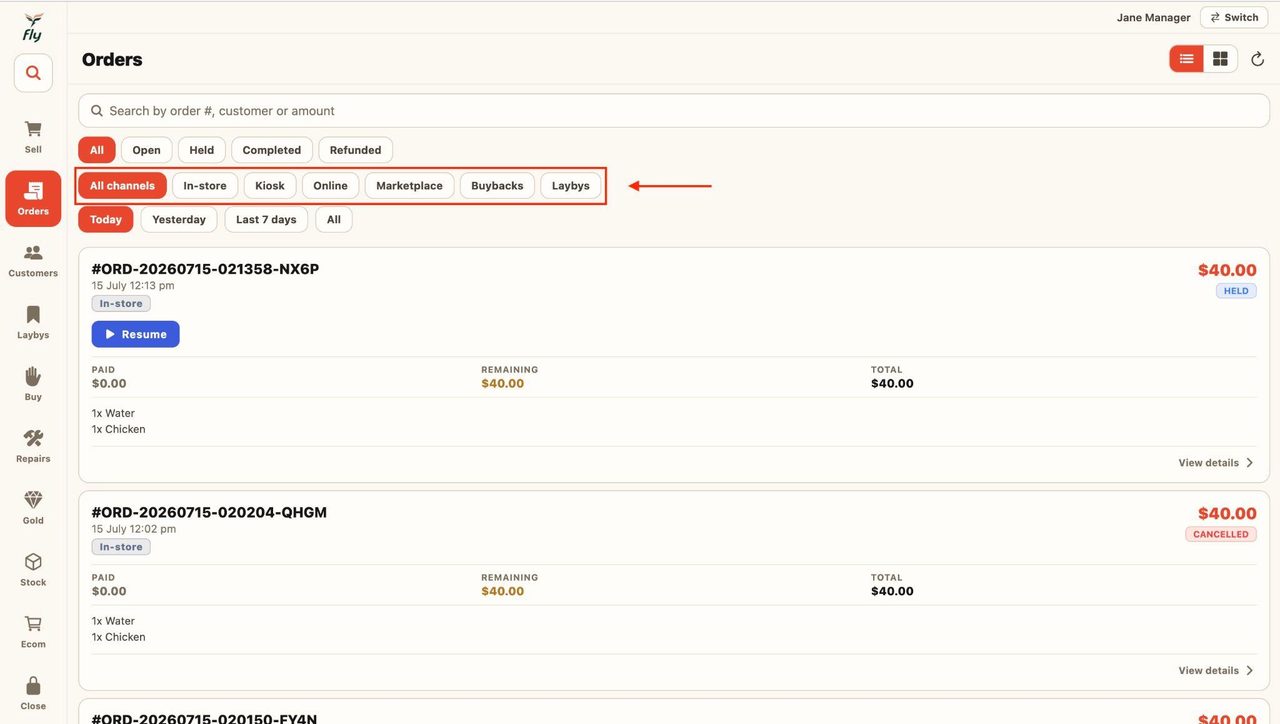Open the Ecom cart section

pos(33,632)
